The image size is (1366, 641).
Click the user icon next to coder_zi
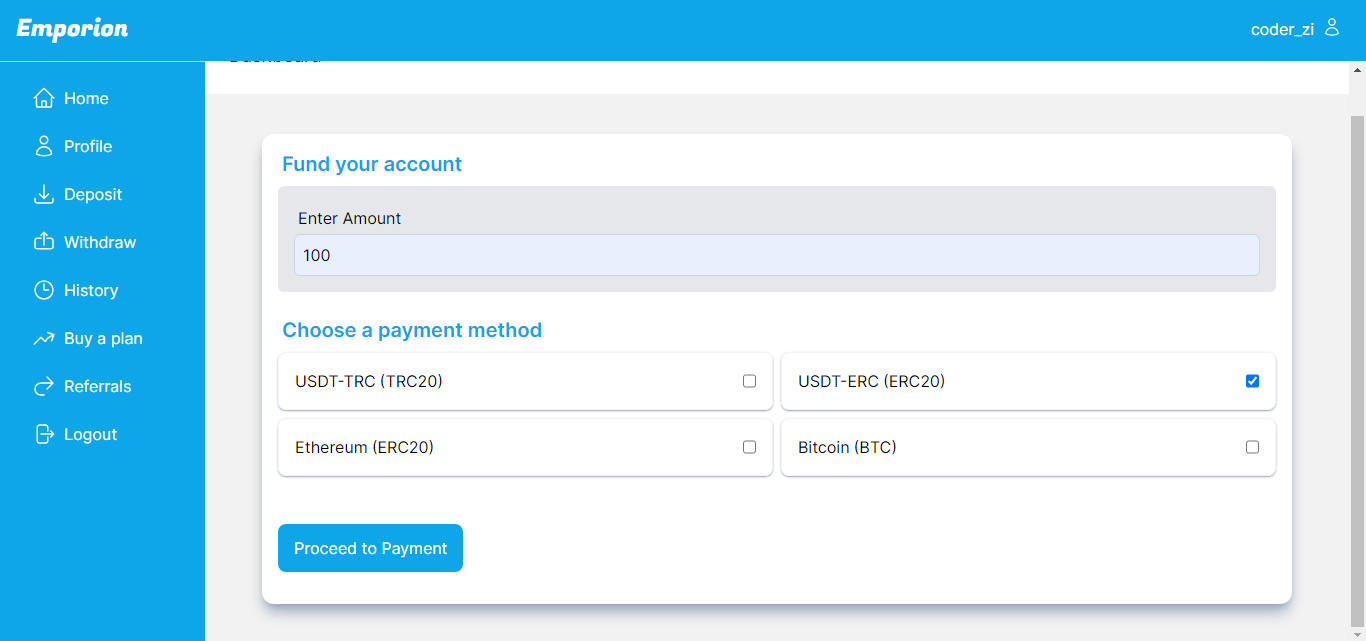point(1332,28)
